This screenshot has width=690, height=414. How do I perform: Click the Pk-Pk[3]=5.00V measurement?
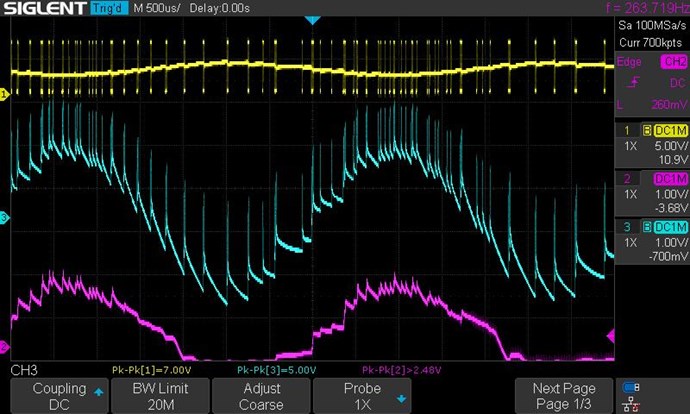[x=276, y=370]
